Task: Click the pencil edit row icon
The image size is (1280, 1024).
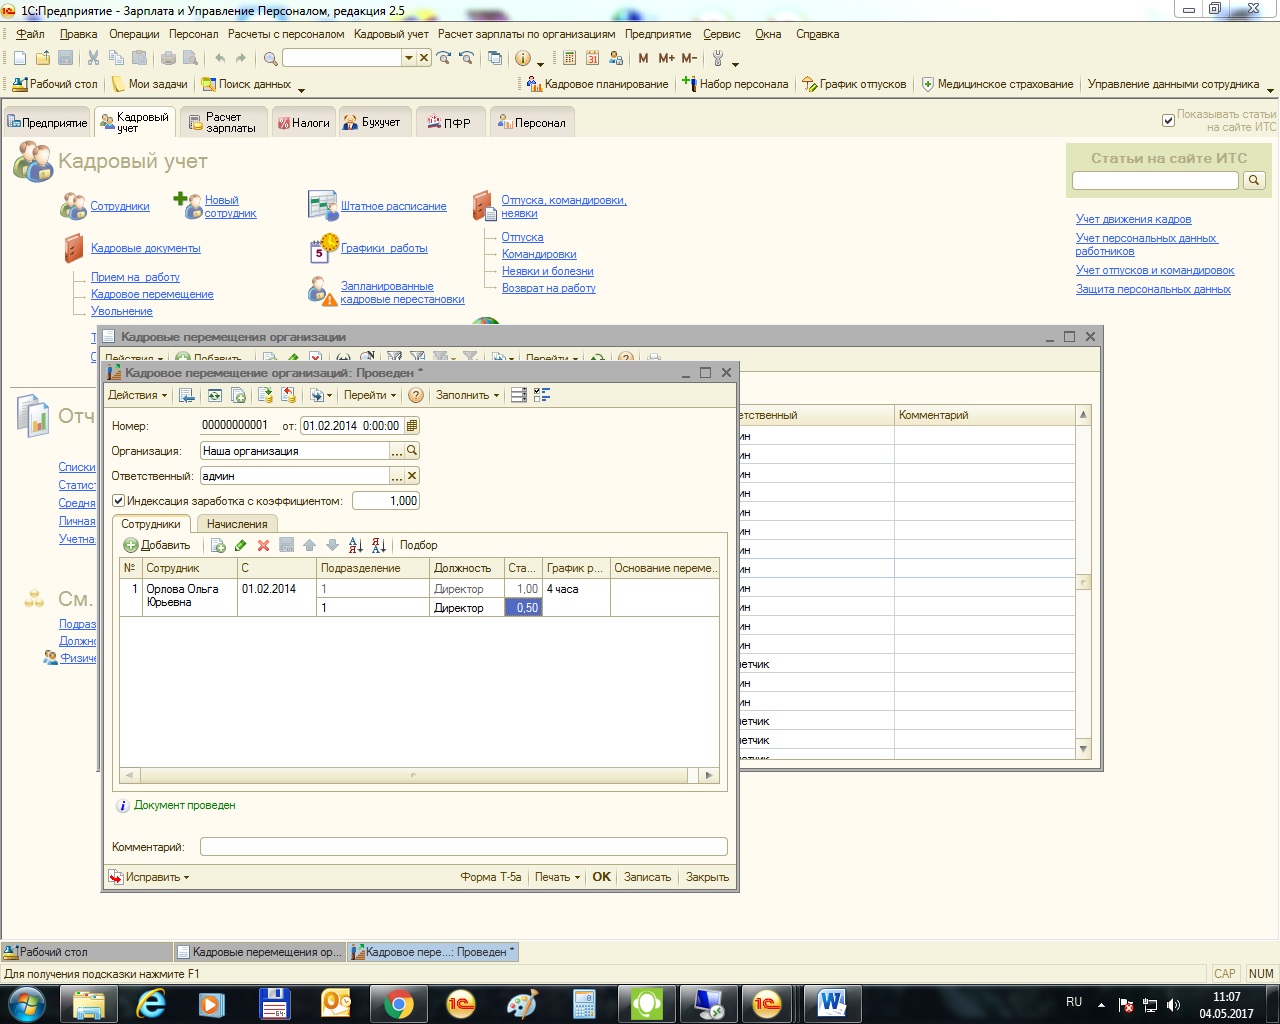Action: point(240,545)
